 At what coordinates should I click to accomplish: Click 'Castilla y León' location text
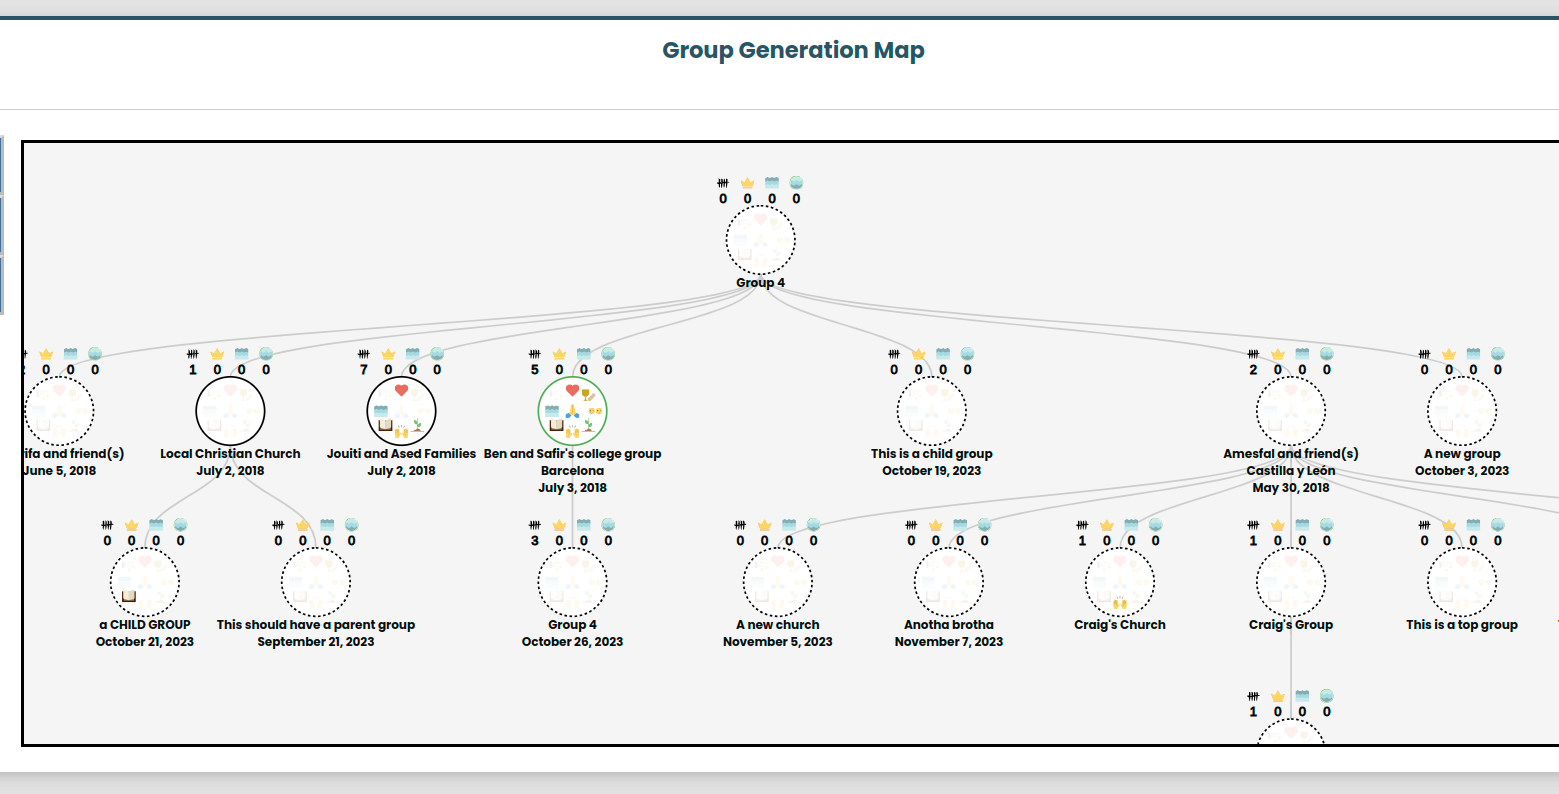click(x=1290, y=471)
